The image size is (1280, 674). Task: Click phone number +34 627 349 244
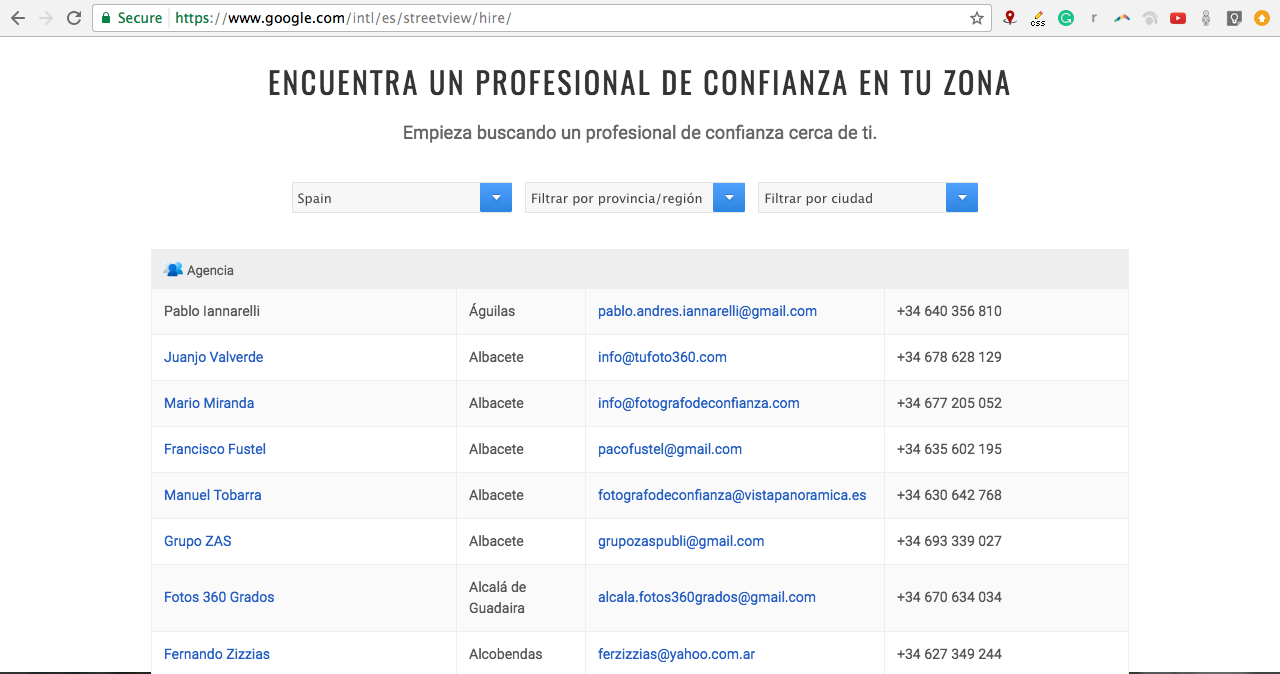[x=949, y=654]
